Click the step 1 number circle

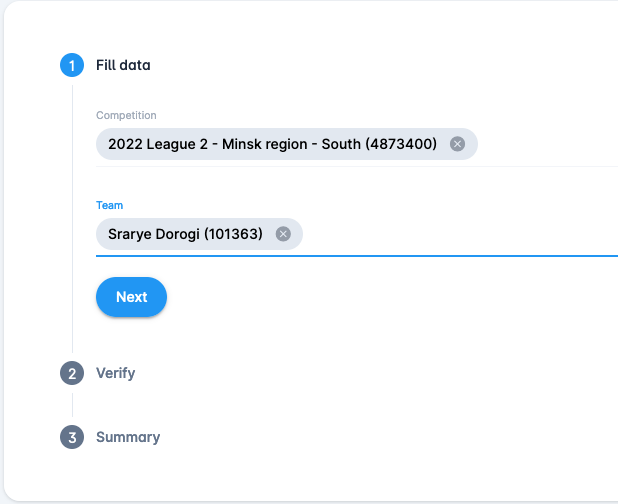pyautogui.click(x=72, y=66)
